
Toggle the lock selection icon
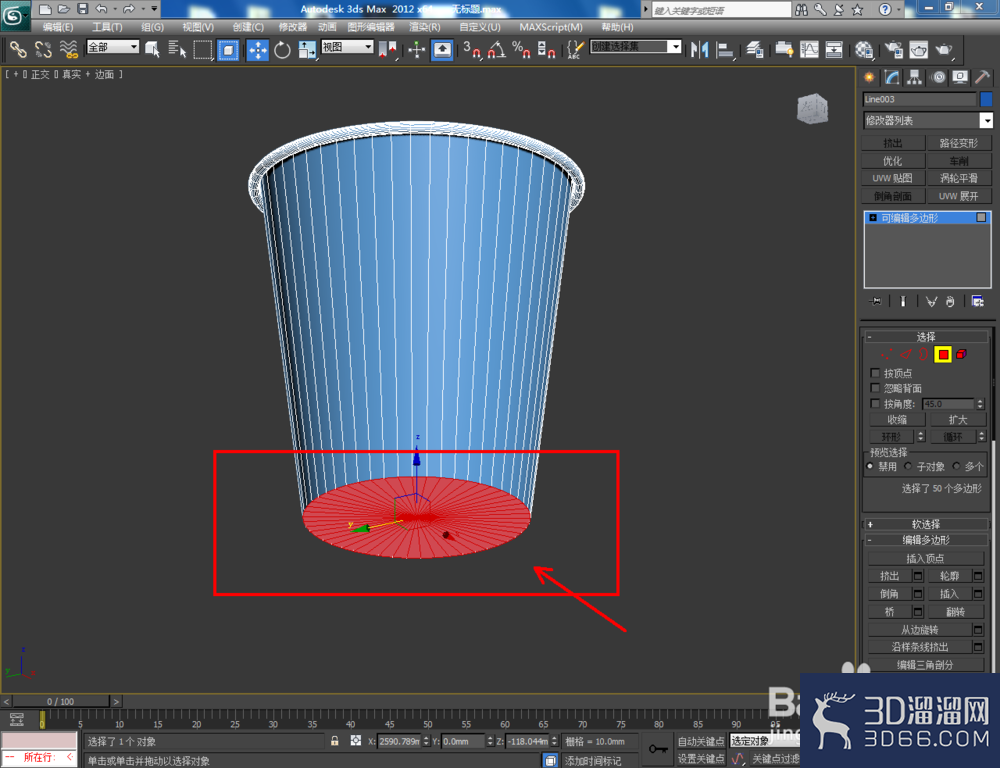coord(335,741)
